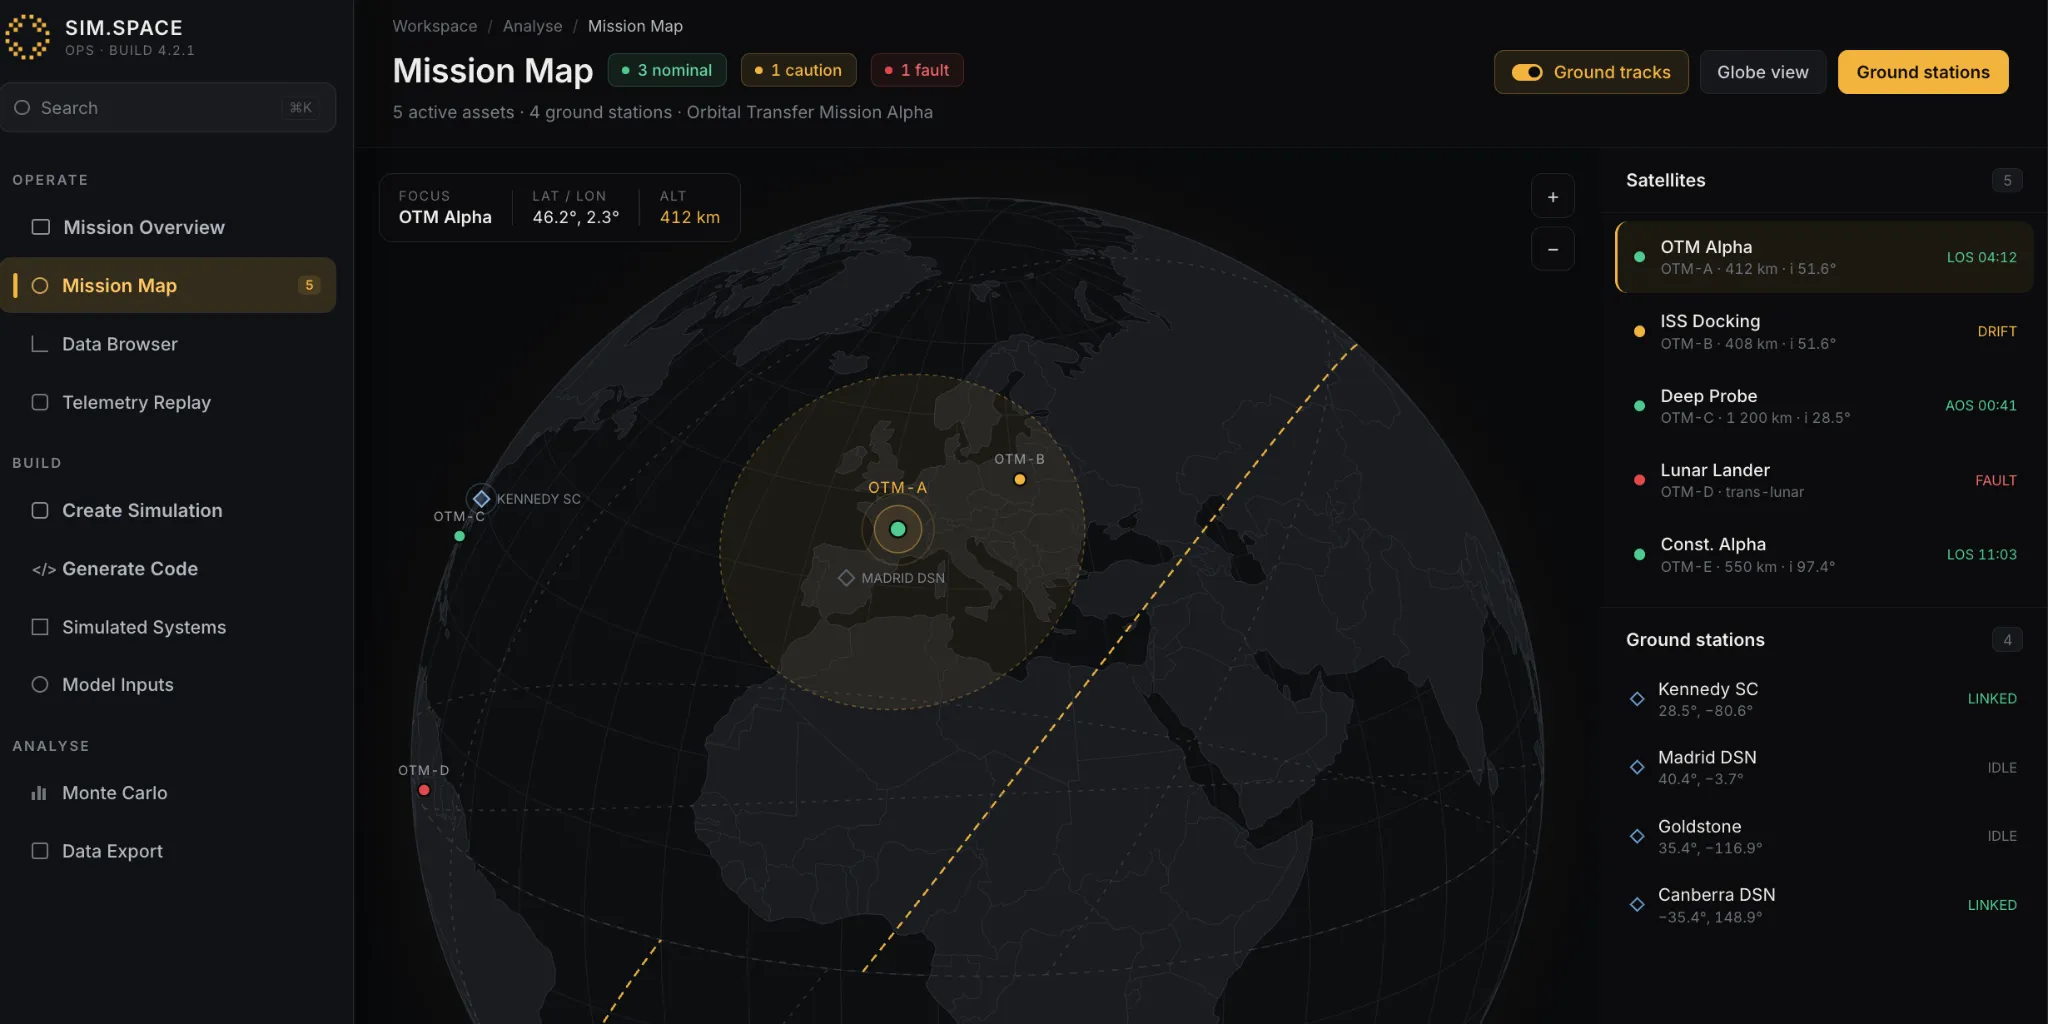
Task: Click the Create Simulation sidebar icon
Action: click(40, 510)
